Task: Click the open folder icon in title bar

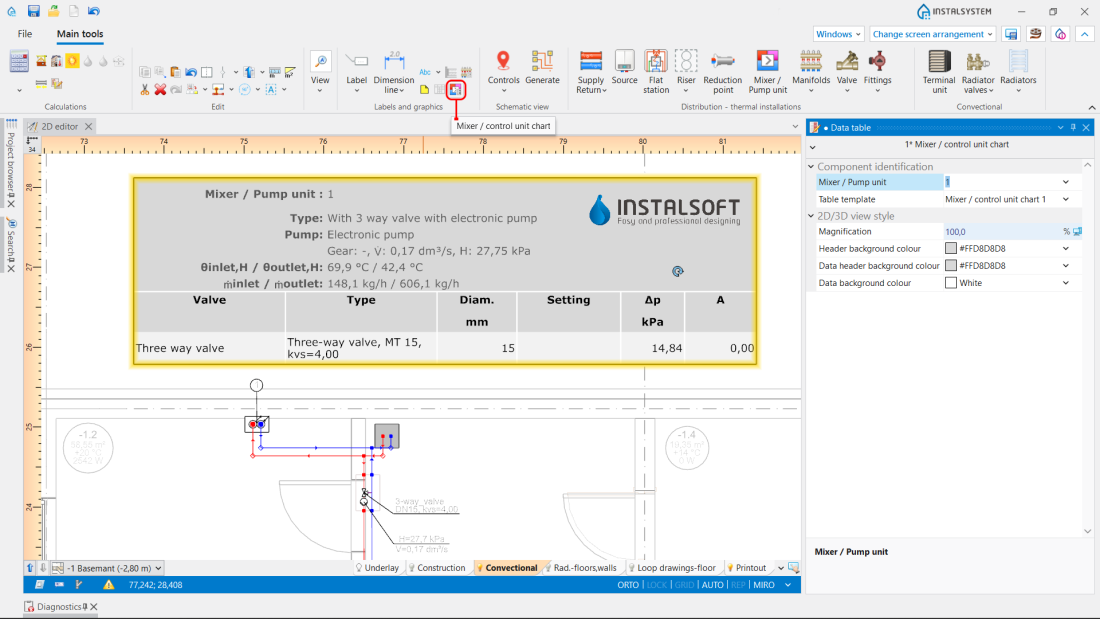Action: click(x=53, y=11)
